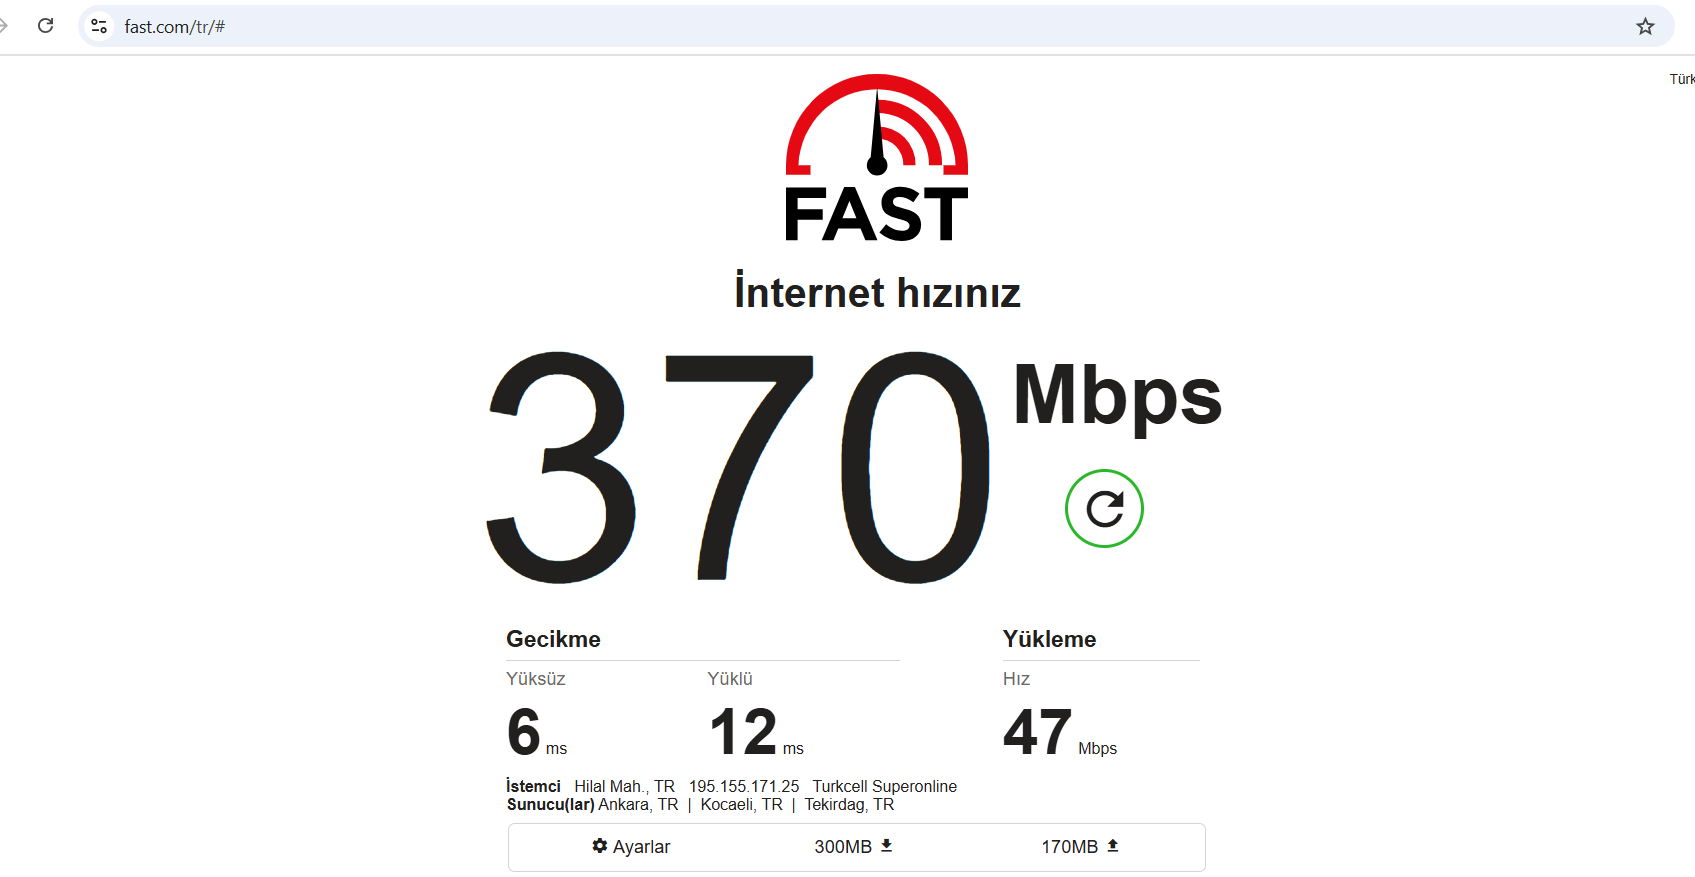Screen dimensions: 1695x877
Task: Click the 12 ms loaded latency value
Action: point(756,732)
